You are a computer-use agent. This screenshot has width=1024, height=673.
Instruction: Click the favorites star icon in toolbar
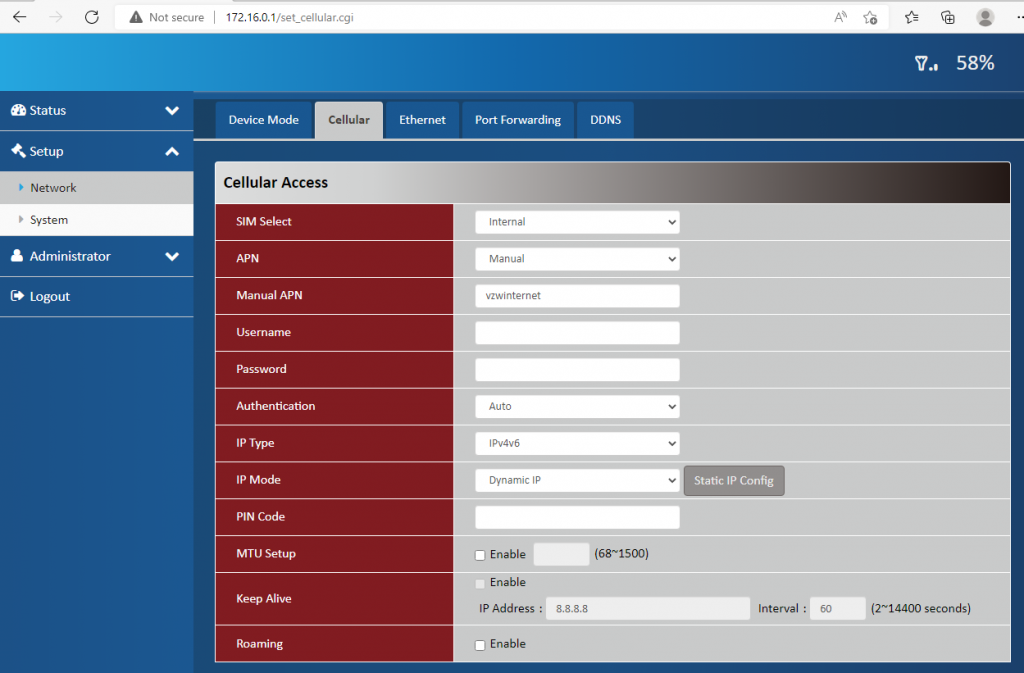click(911, 17)
